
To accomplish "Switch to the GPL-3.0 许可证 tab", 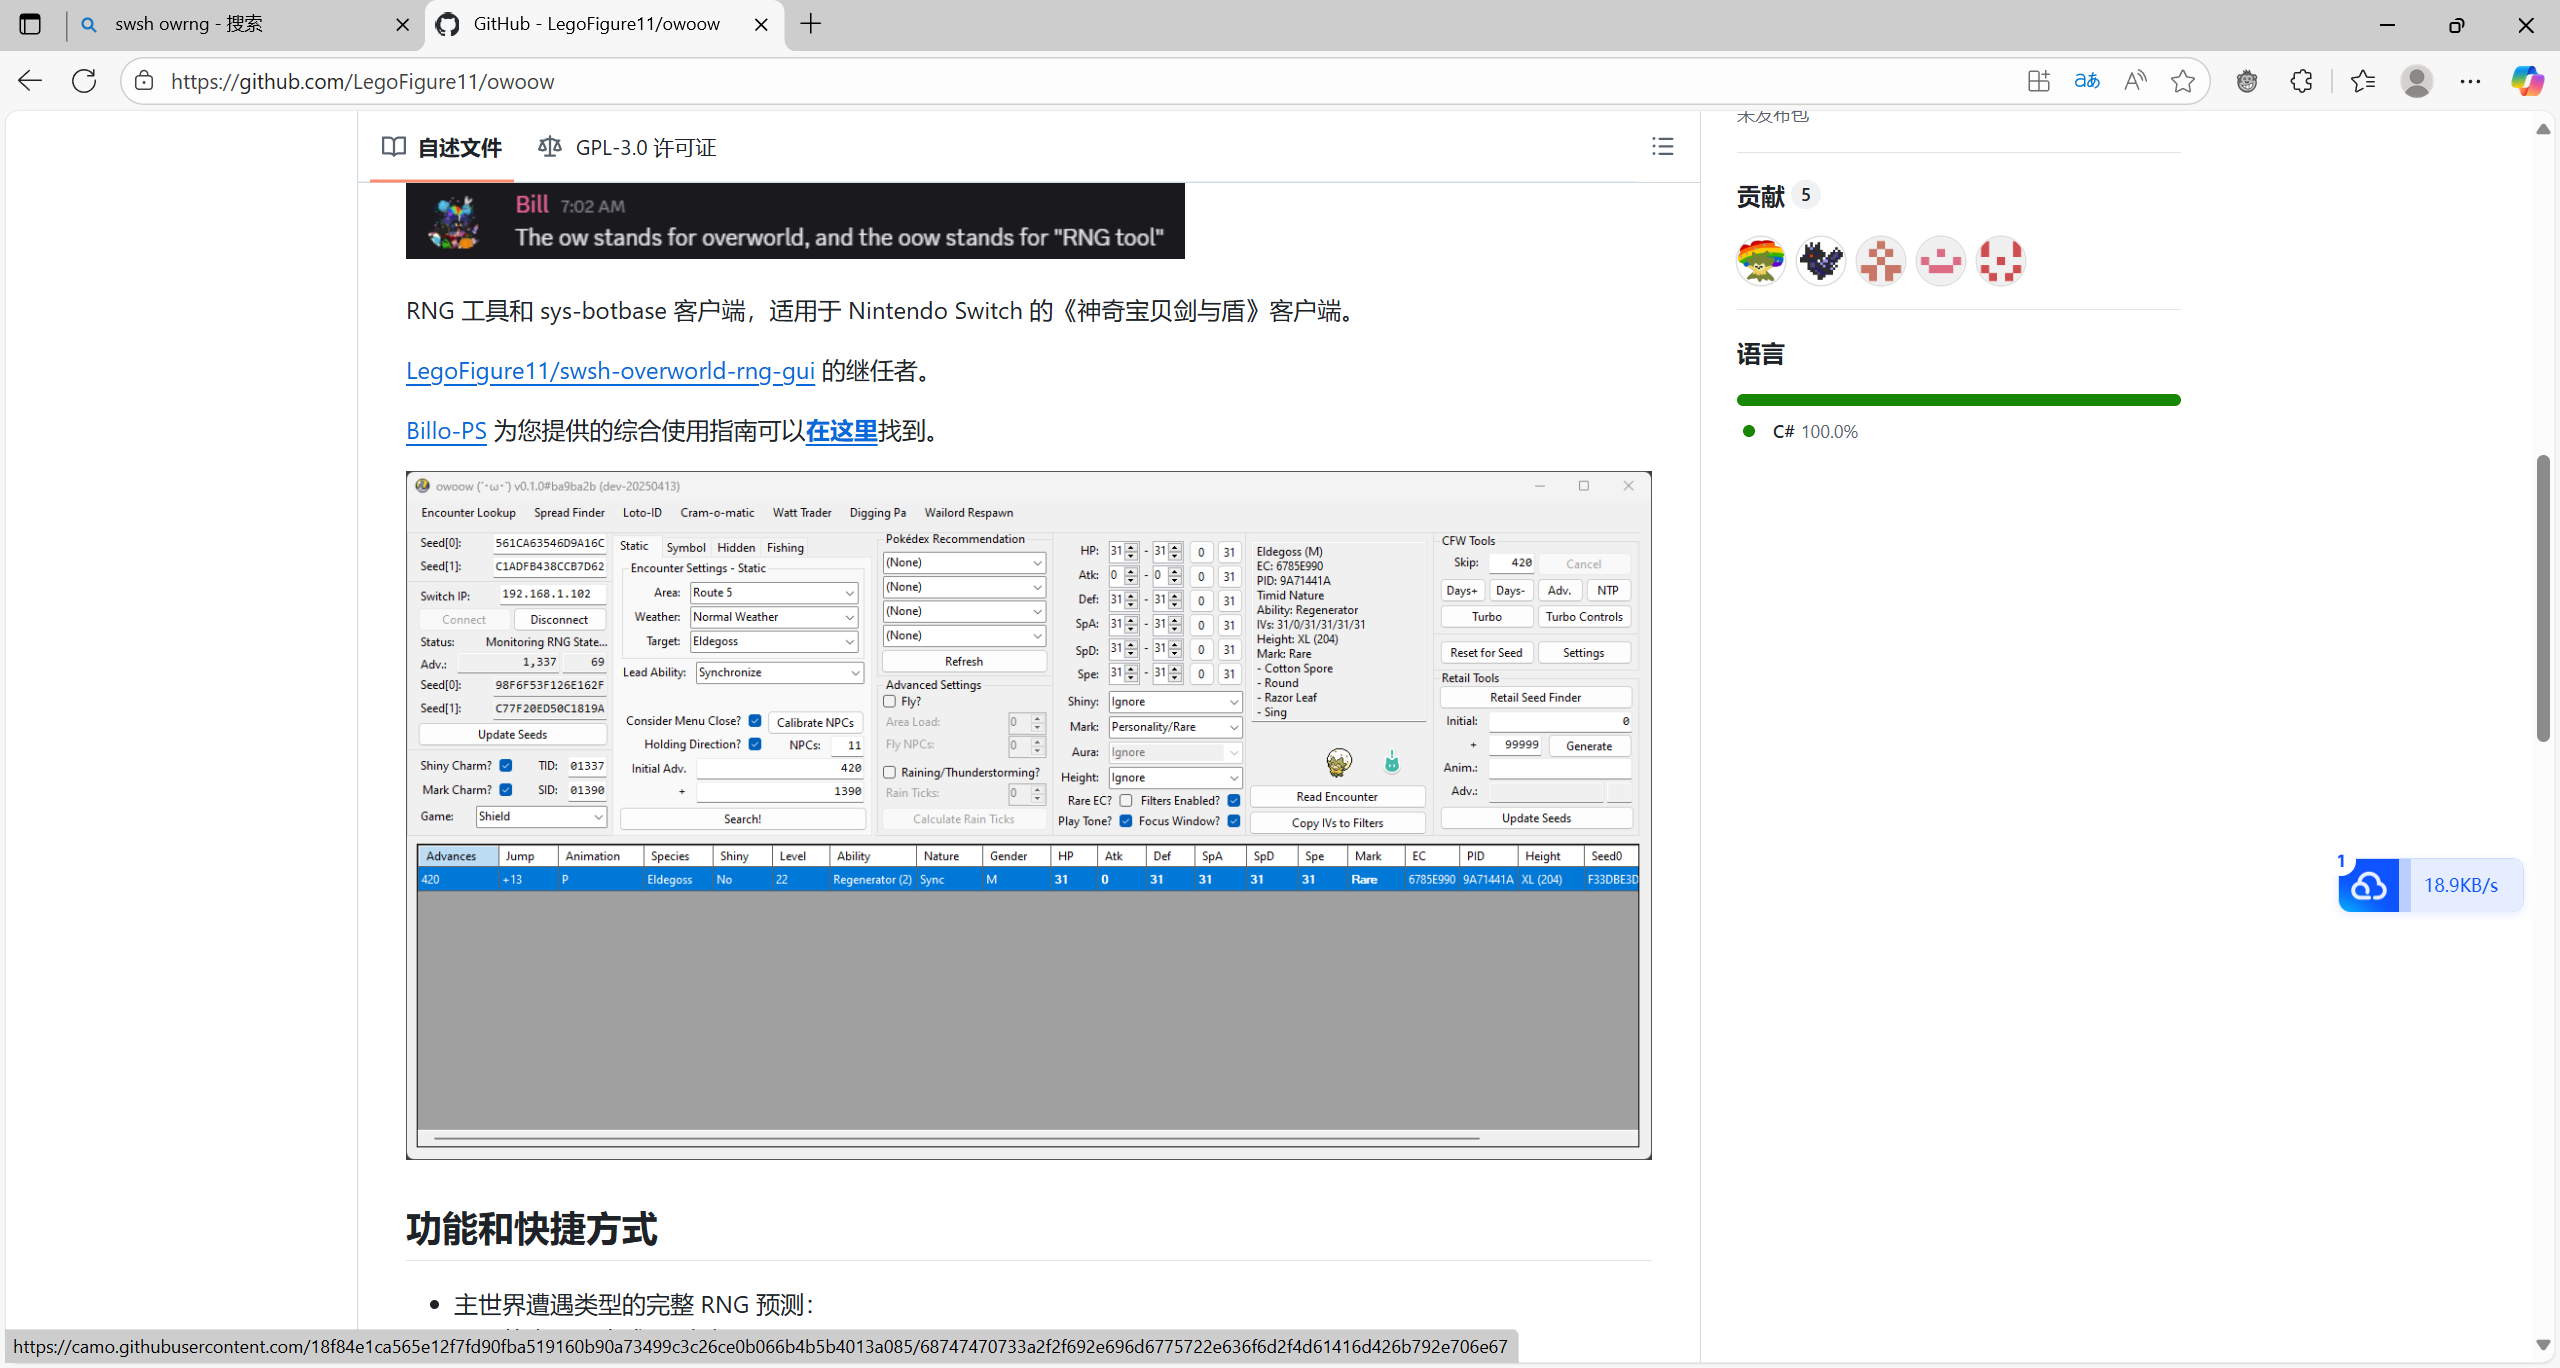I will [x=628, y=148].
